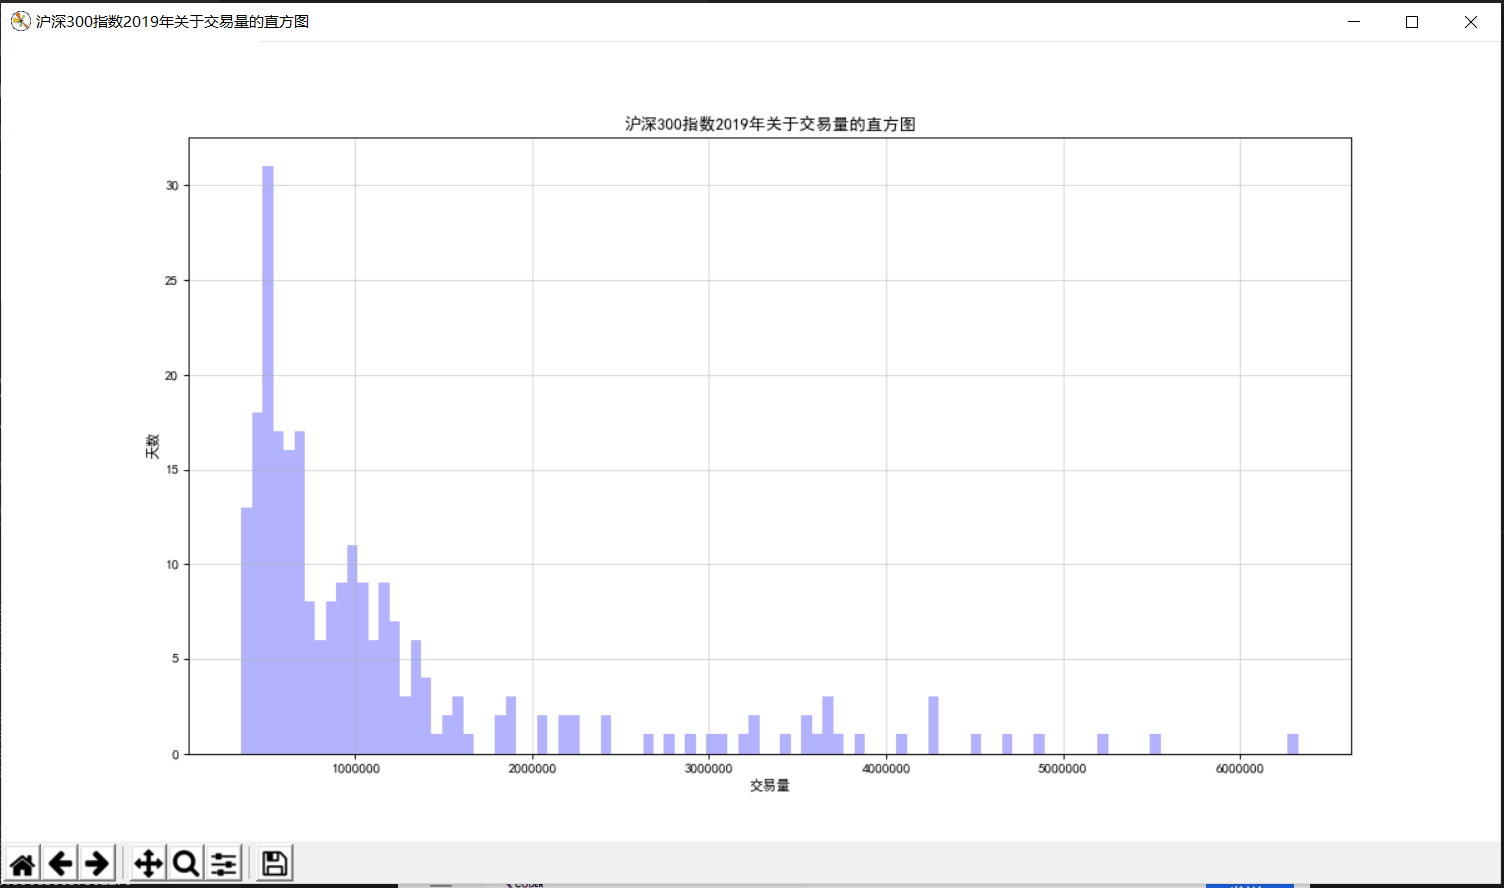Click y-axis tick label 20

coord(173,376)
